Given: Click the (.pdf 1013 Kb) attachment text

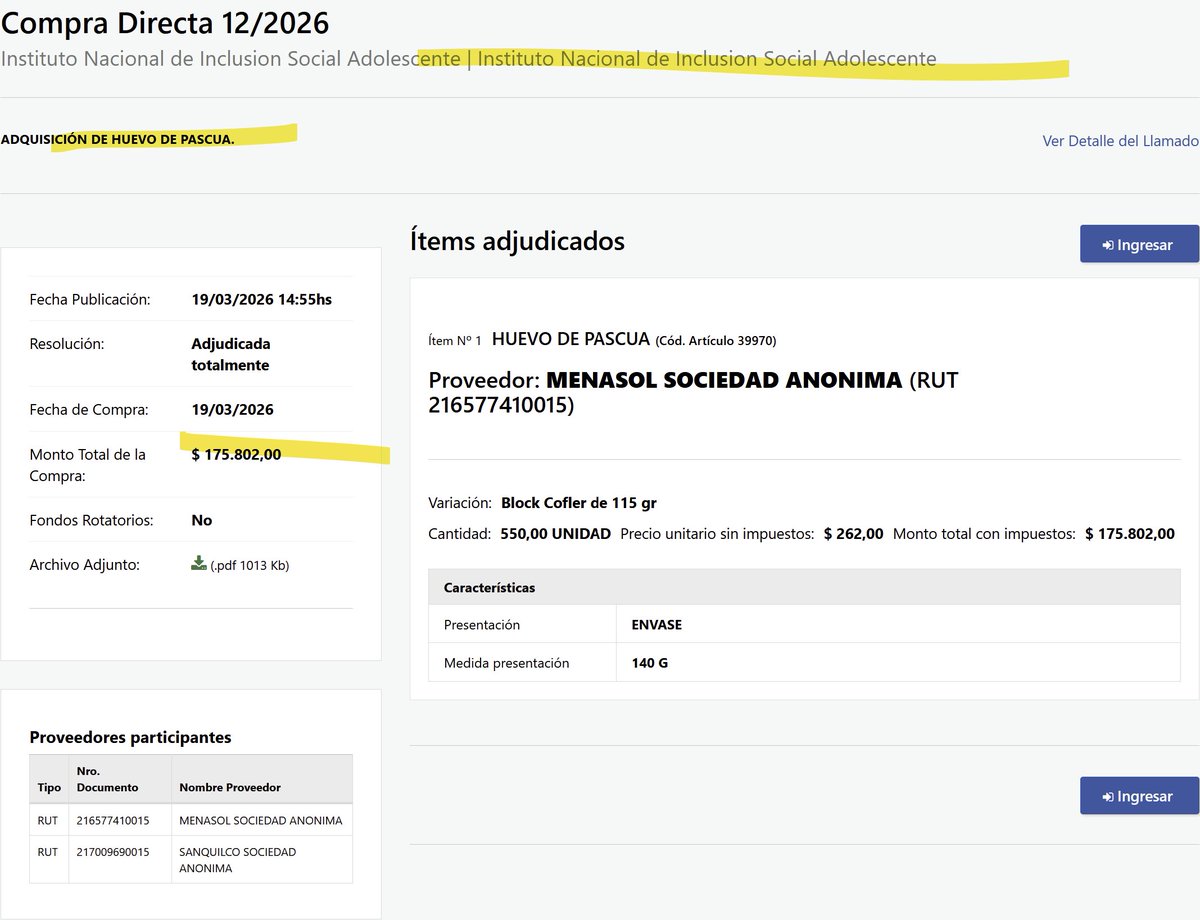Looking at the screenshot, I should [x=249, y=565].
